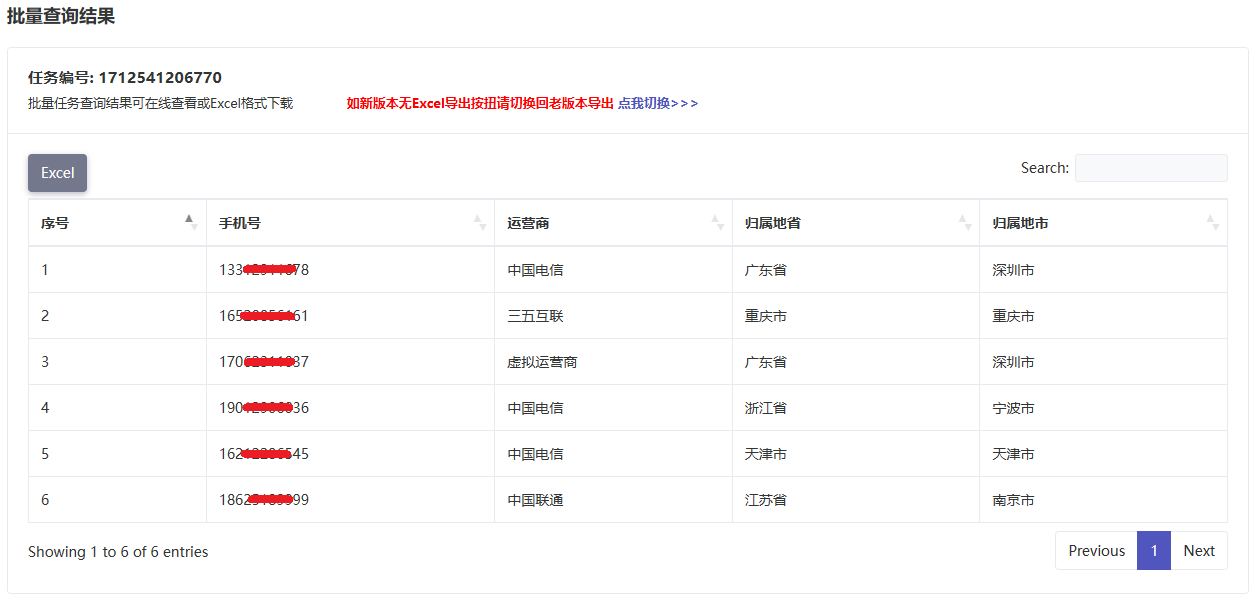Click the 运营商 column header text
This screenshot has width=1260, height=611.
point(528,223)
